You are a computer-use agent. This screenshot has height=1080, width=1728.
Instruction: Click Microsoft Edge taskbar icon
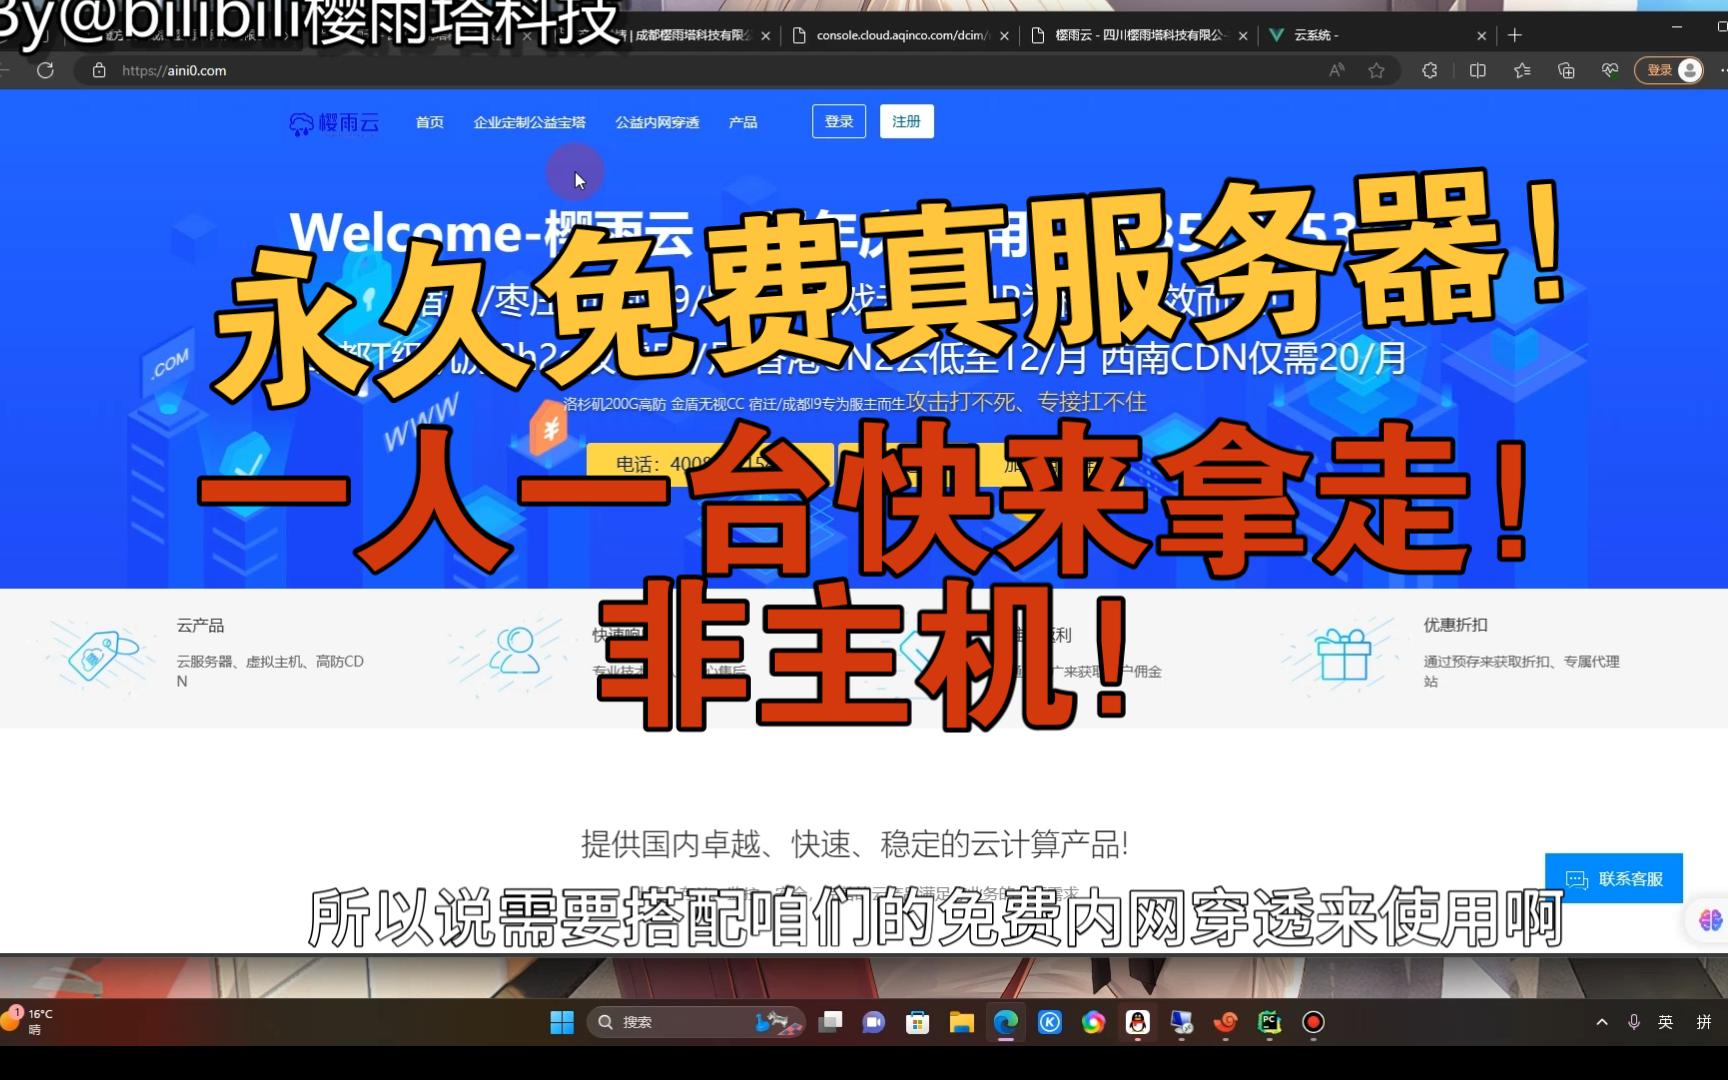click(1006, 1022)
